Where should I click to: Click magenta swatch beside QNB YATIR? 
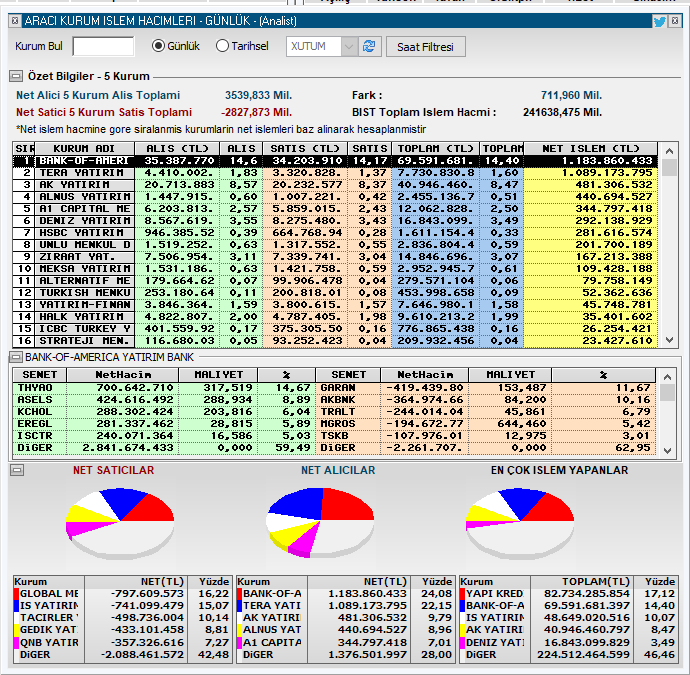point(16,642)
